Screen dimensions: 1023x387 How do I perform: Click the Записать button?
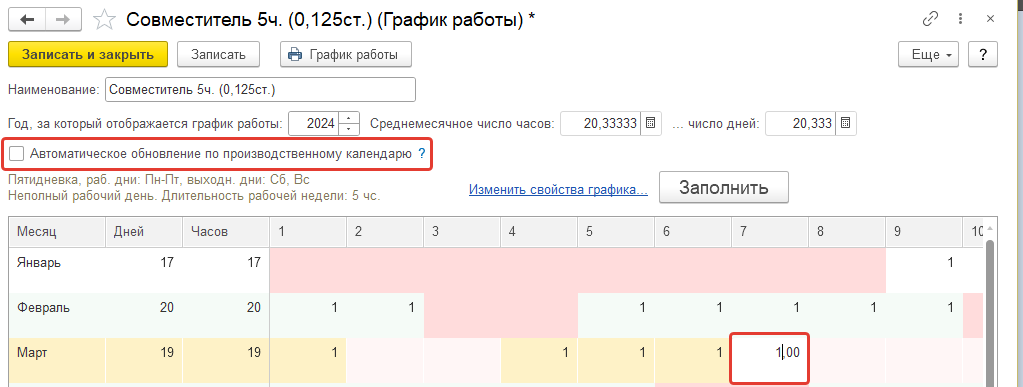coord(219,54)
